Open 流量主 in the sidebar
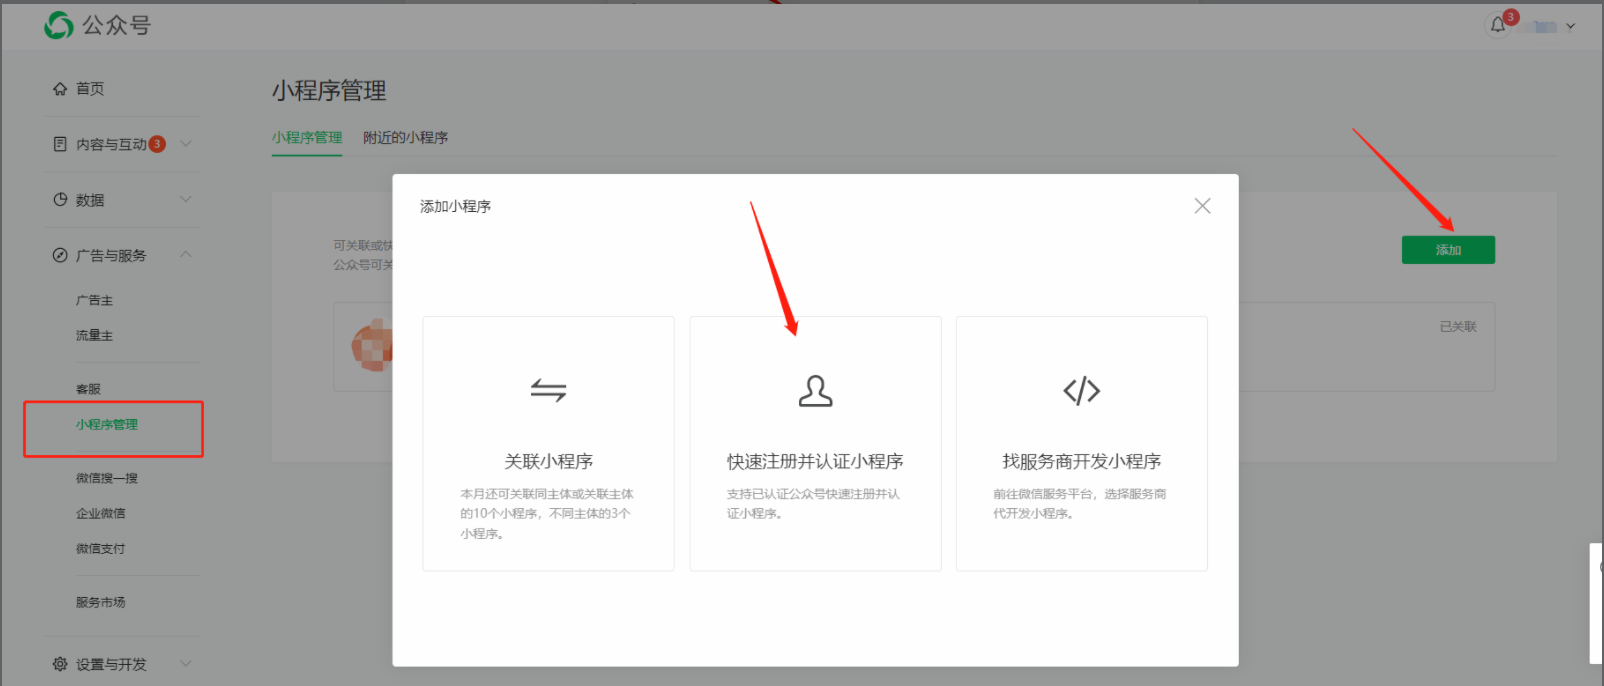The image size is (1604, 686). [x=95, y=336]
